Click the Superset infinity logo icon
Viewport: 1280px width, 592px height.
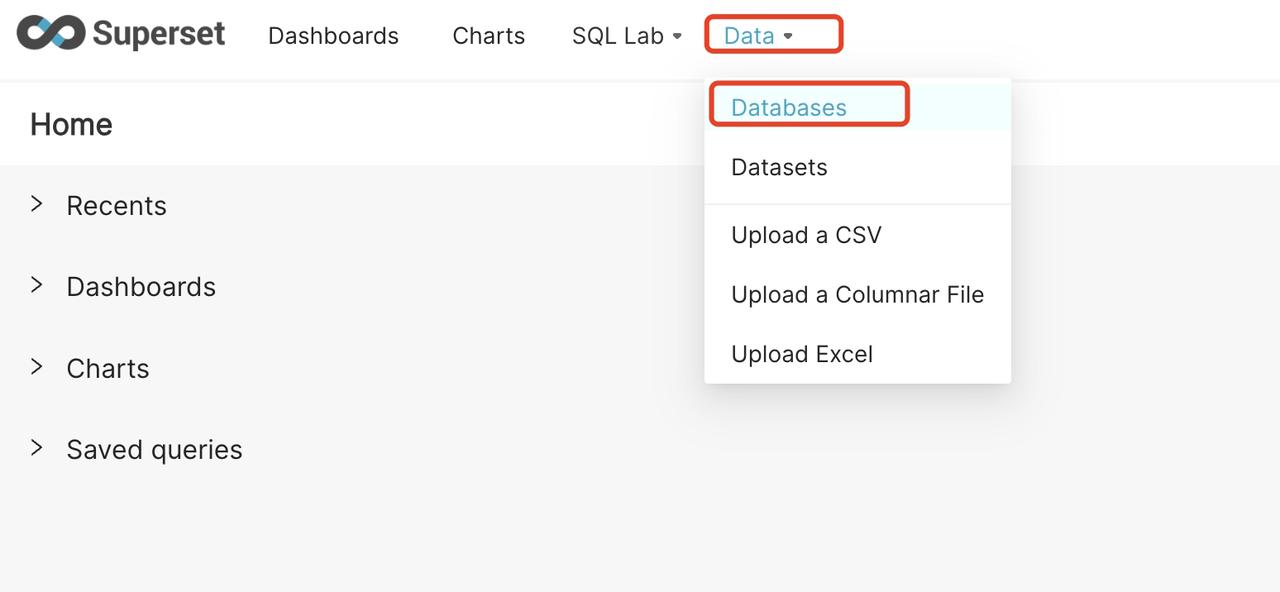(x=51, y=34)
